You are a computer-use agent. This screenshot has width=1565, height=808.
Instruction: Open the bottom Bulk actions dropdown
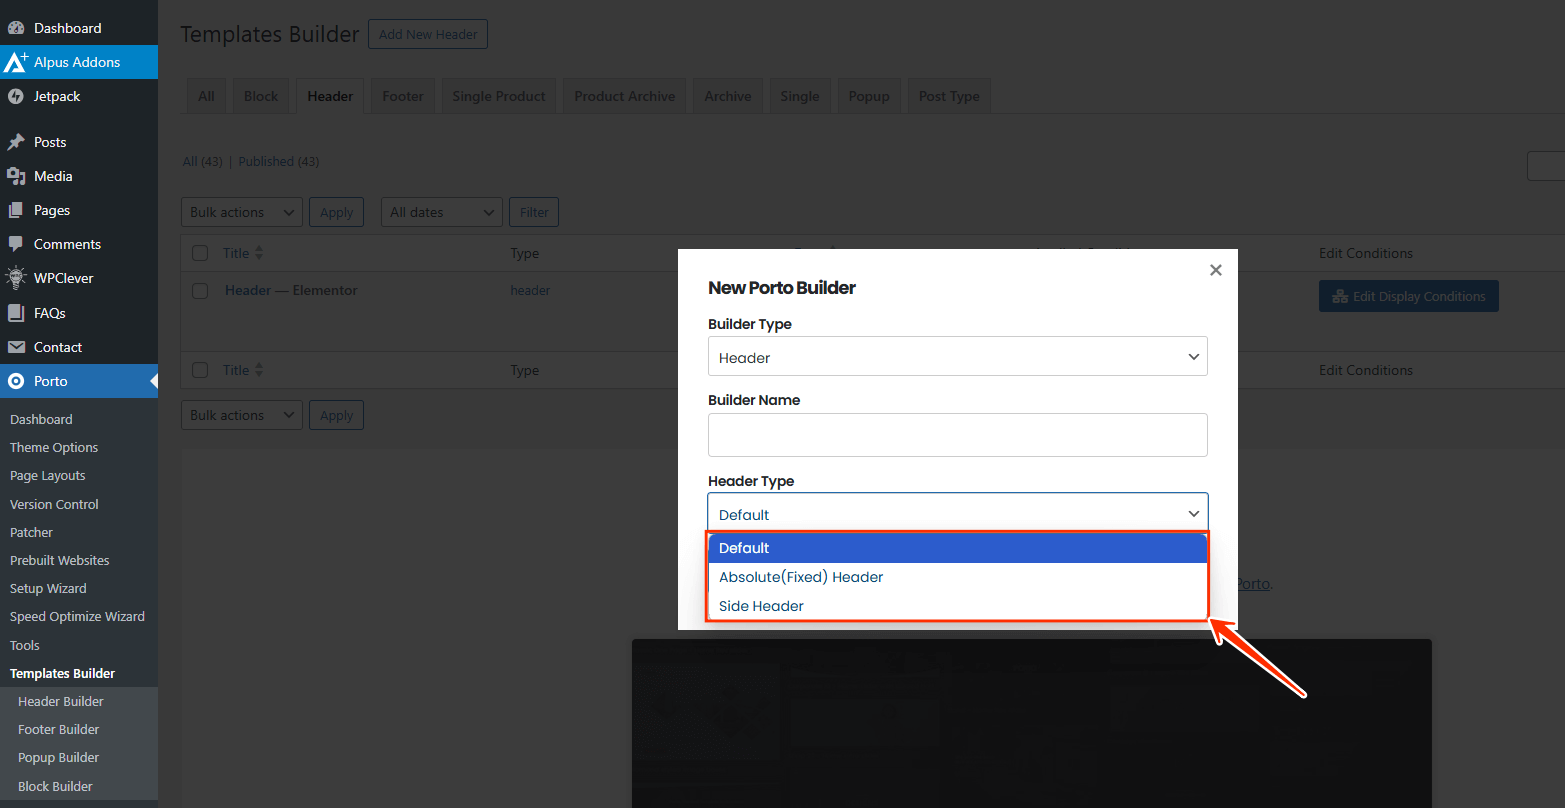click(x=242, y=415)
